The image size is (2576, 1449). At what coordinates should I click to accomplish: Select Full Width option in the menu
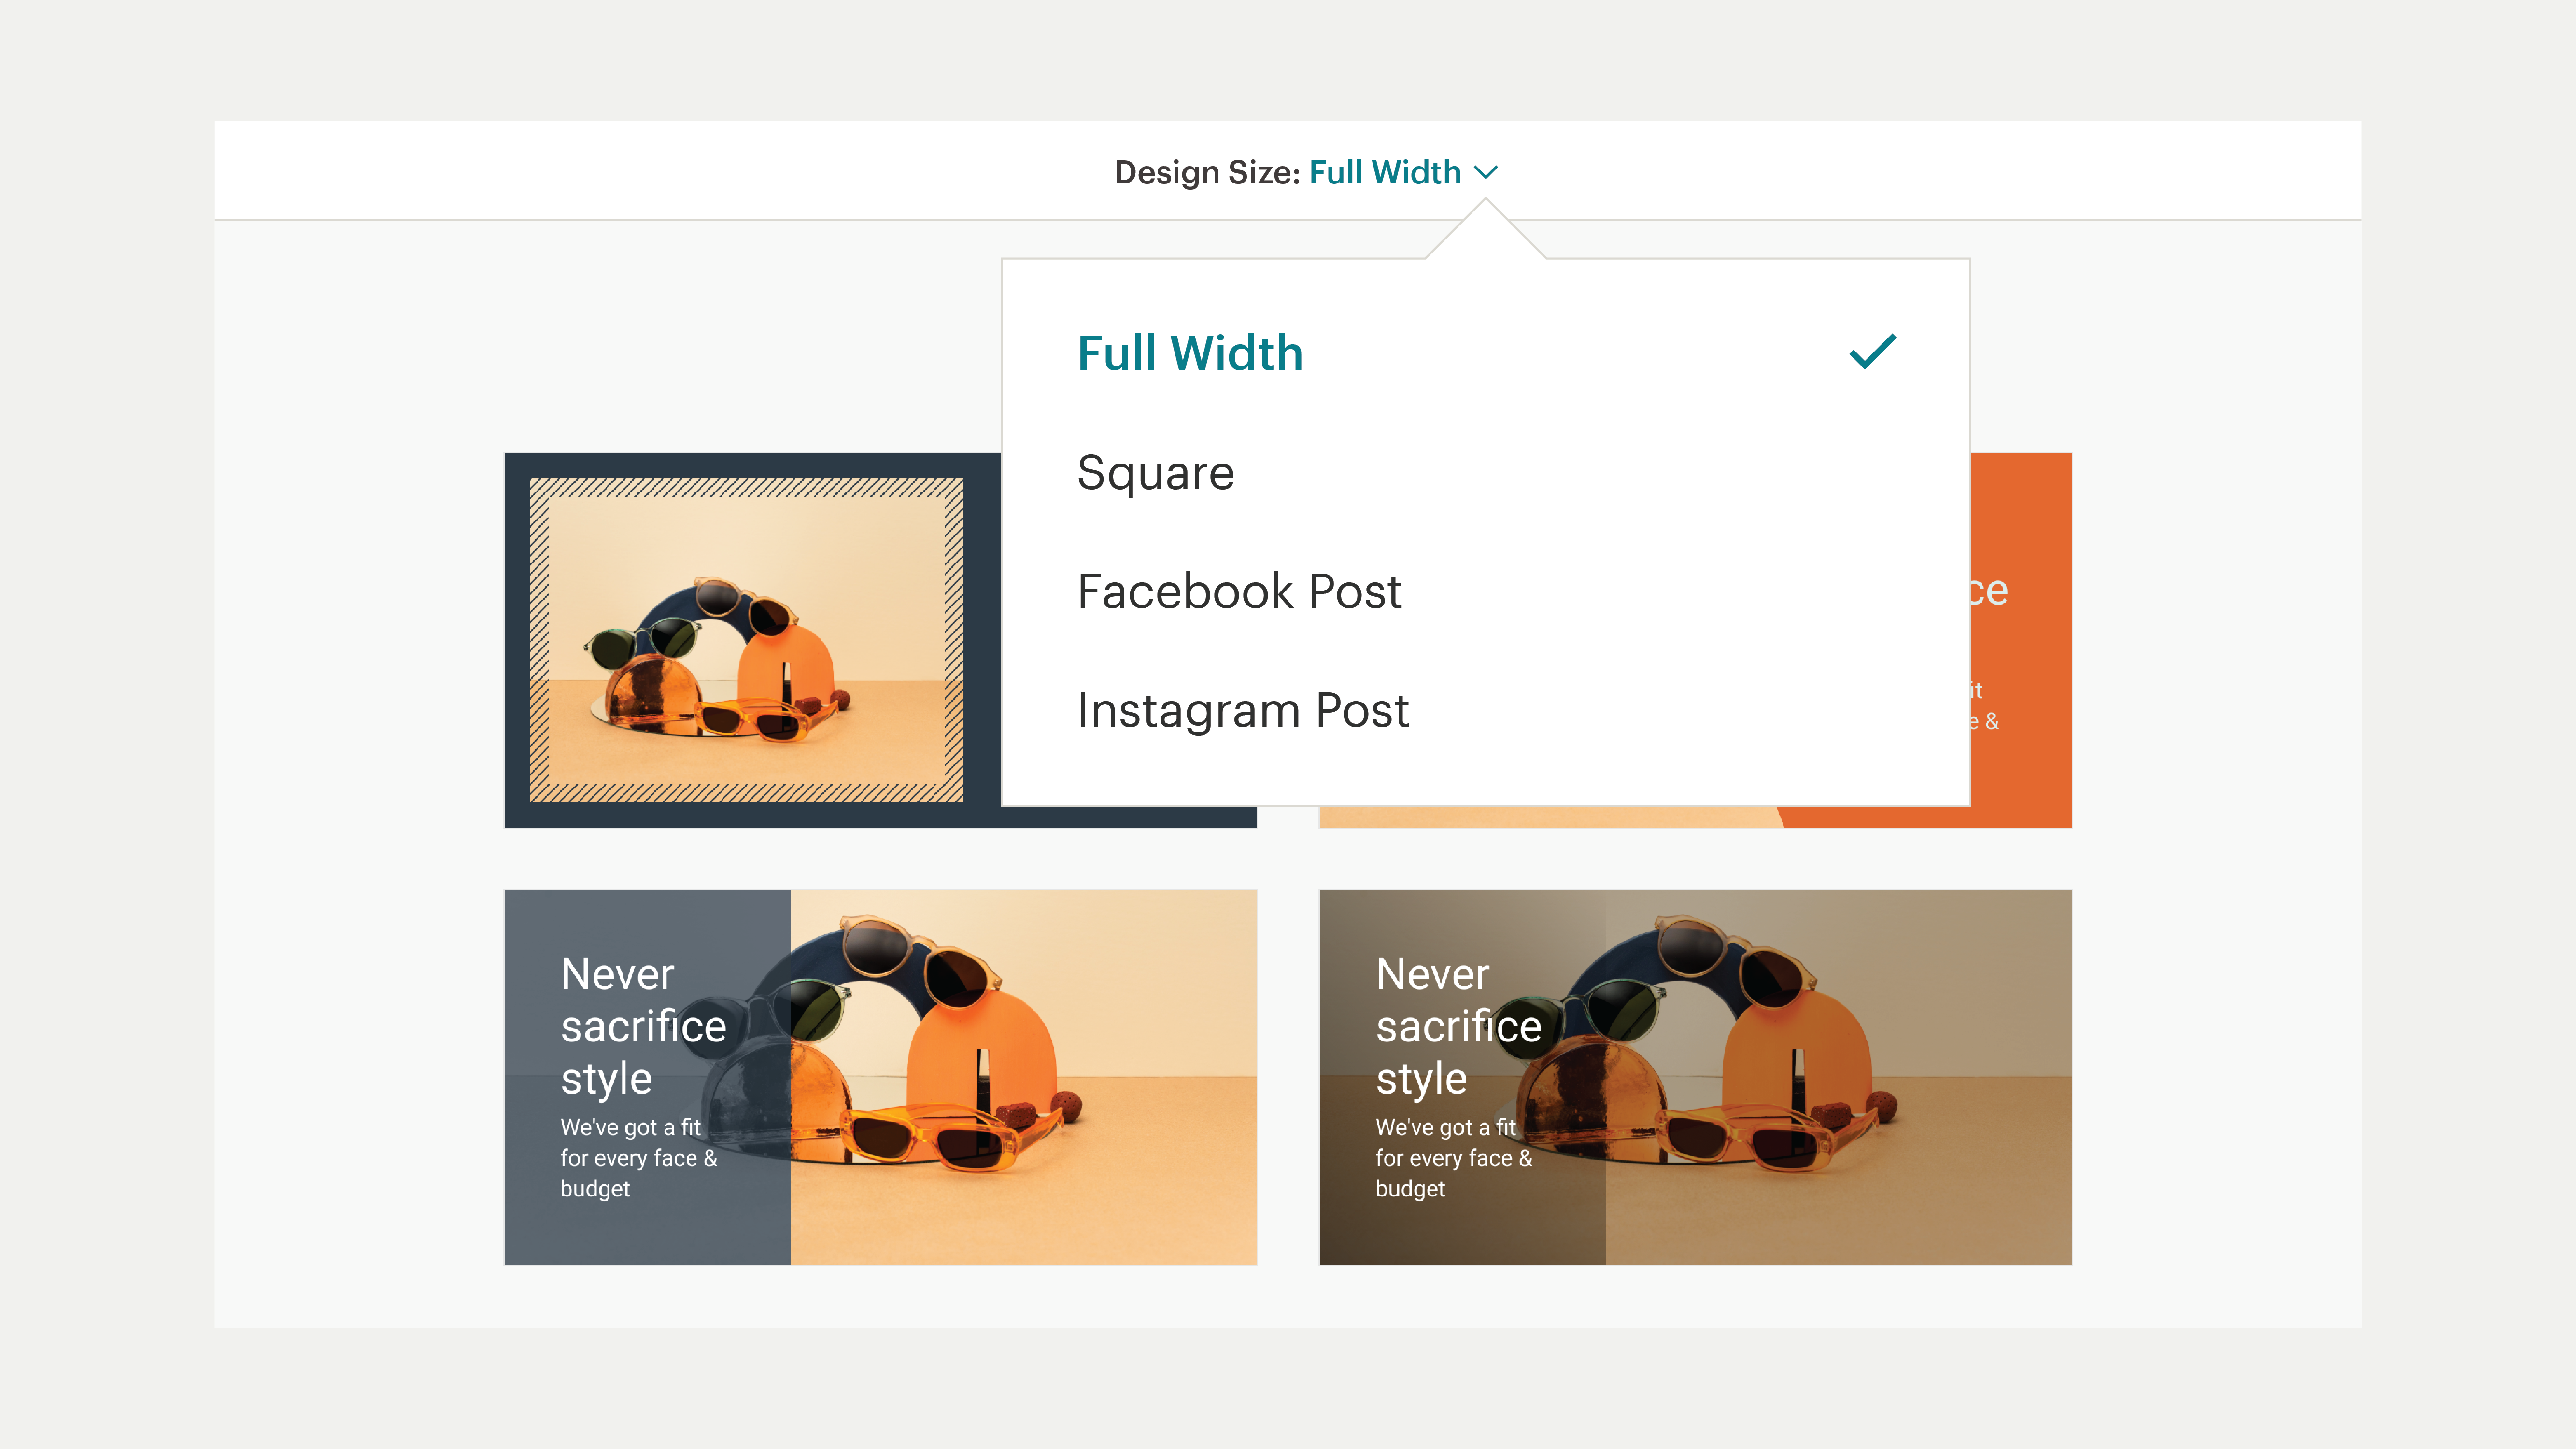point(1190,353)
